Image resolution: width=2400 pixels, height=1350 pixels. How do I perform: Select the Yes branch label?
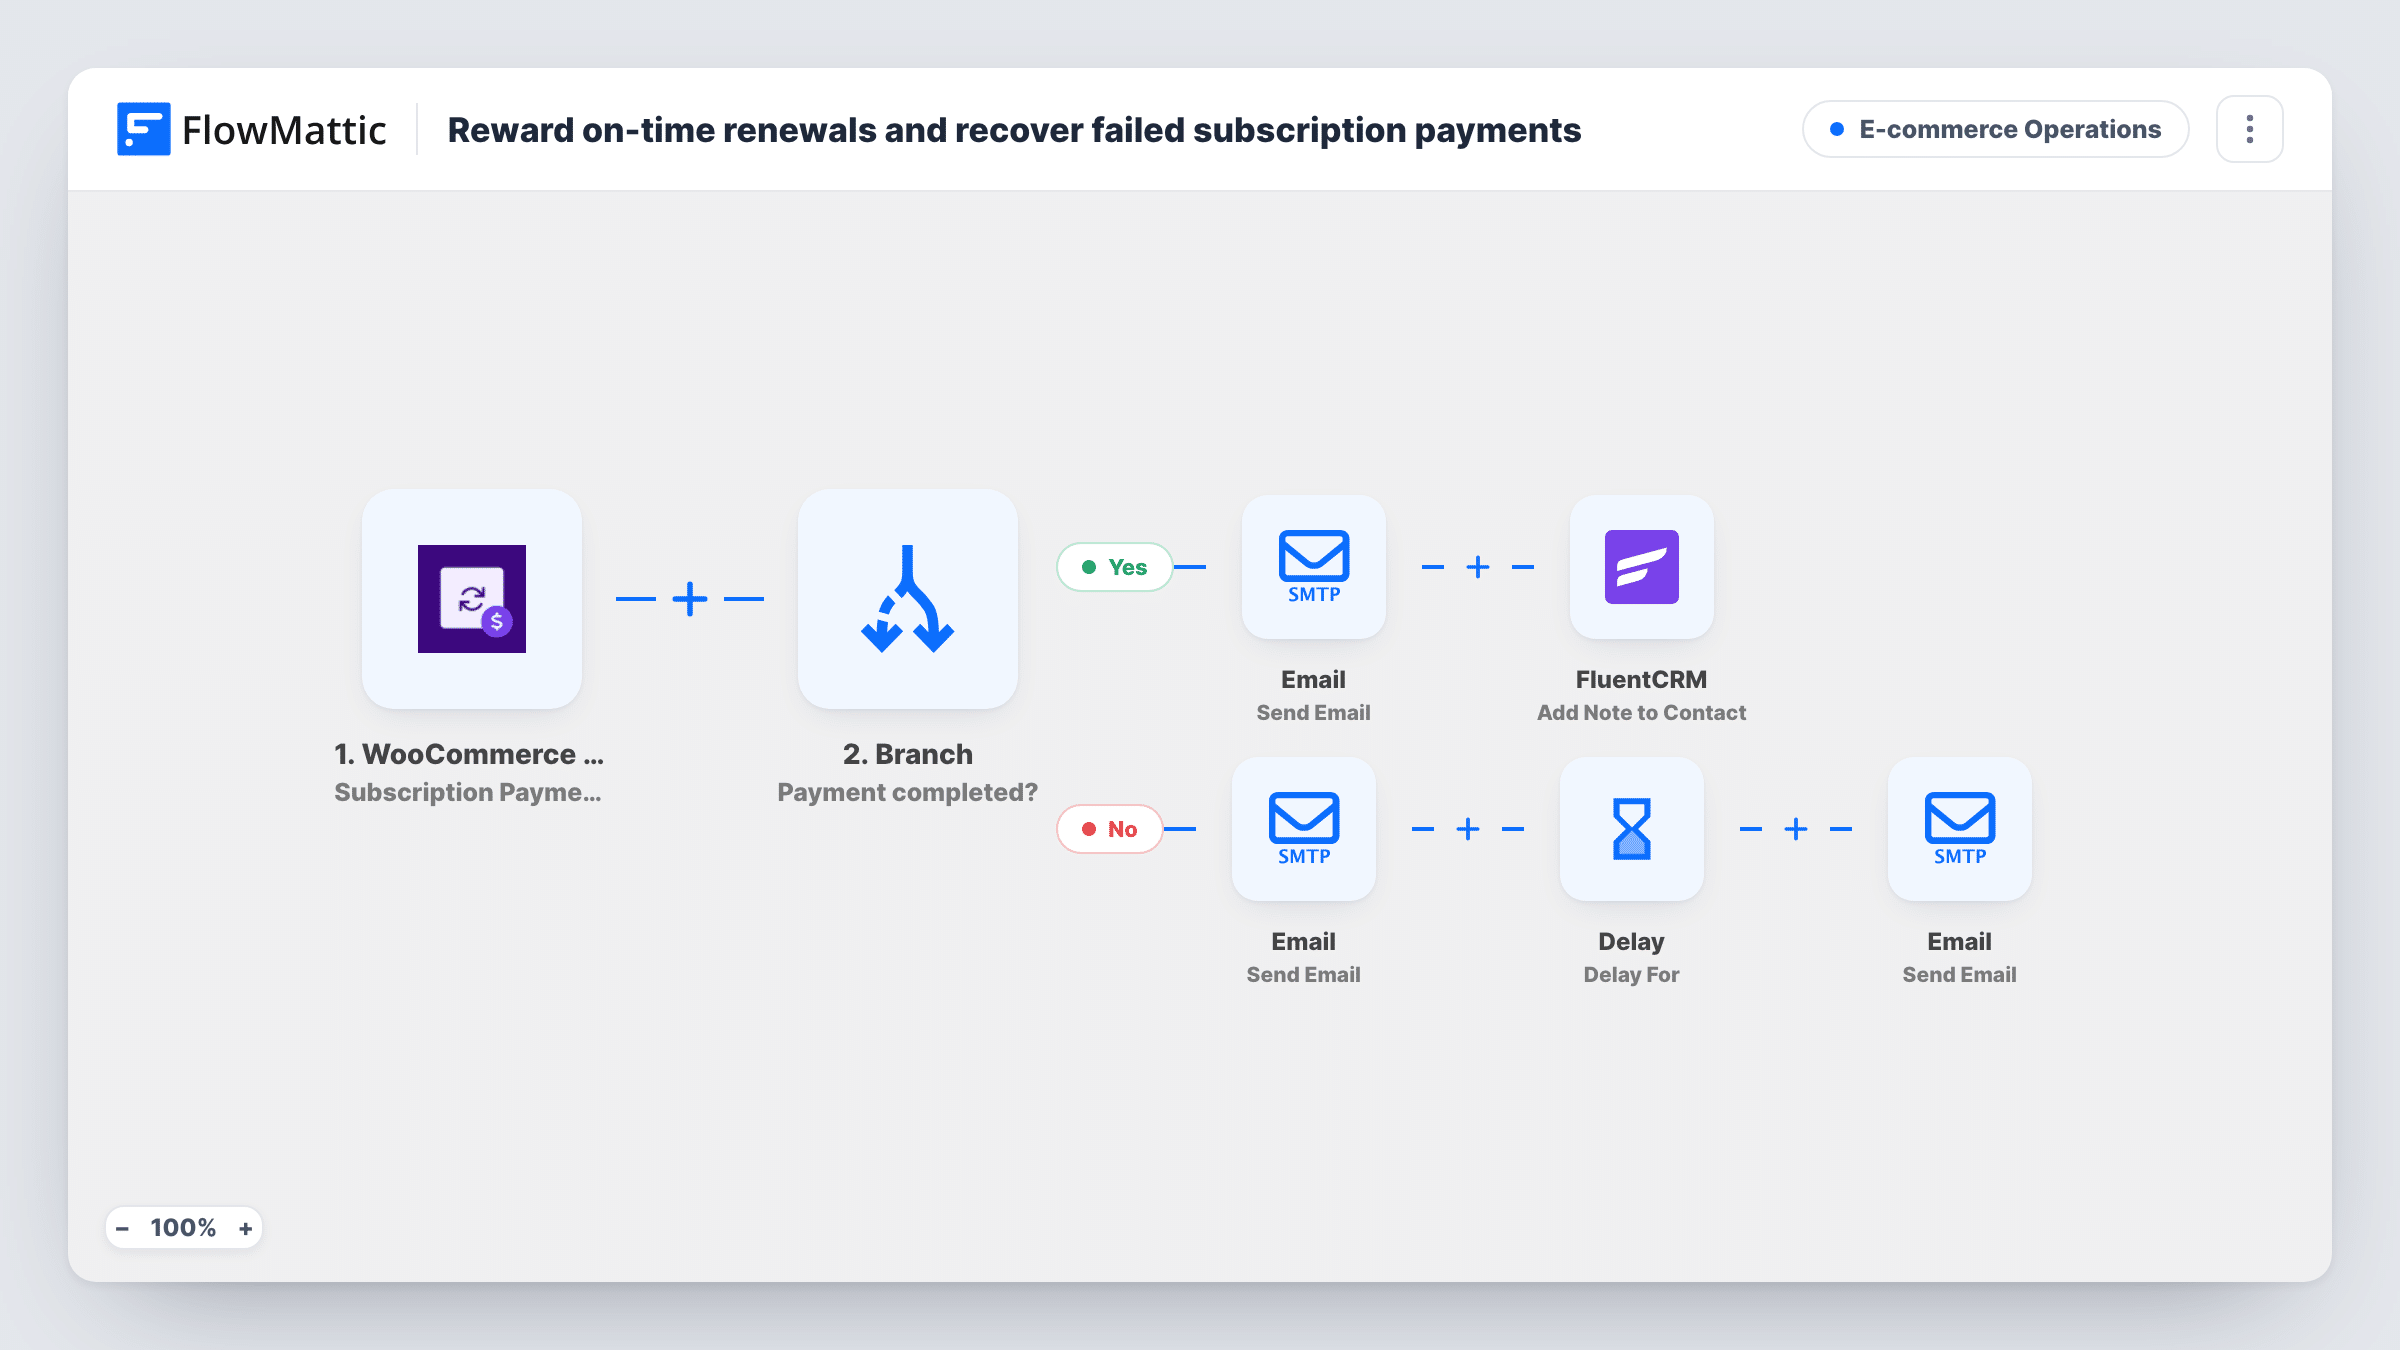tap(1115, 567)
